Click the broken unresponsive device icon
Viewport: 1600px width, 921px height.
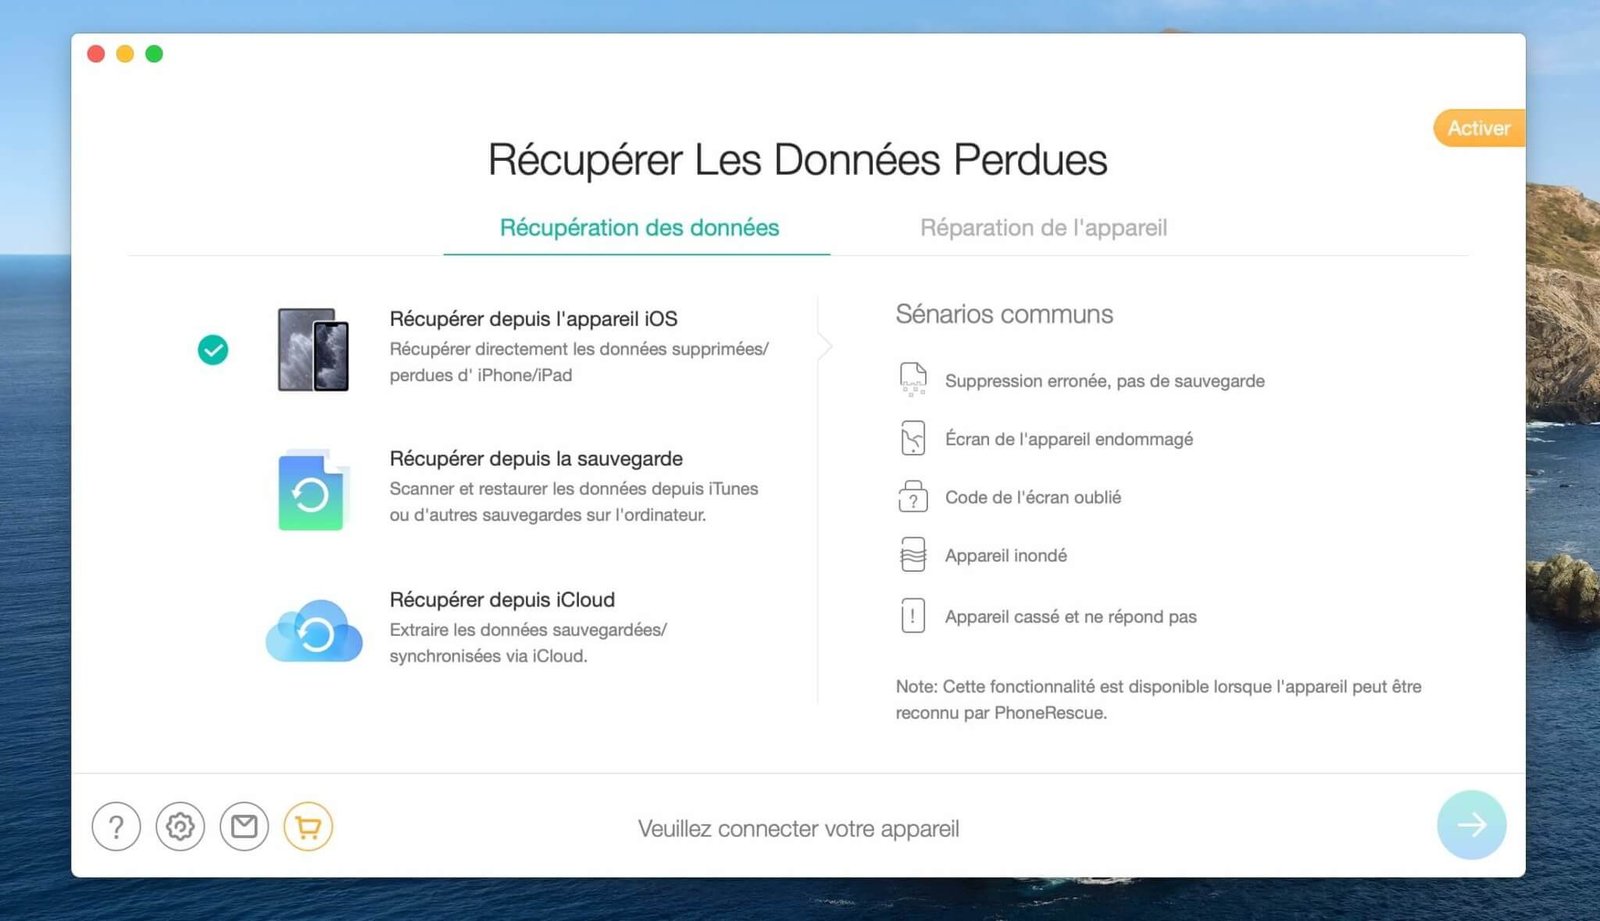click(913, 616)
